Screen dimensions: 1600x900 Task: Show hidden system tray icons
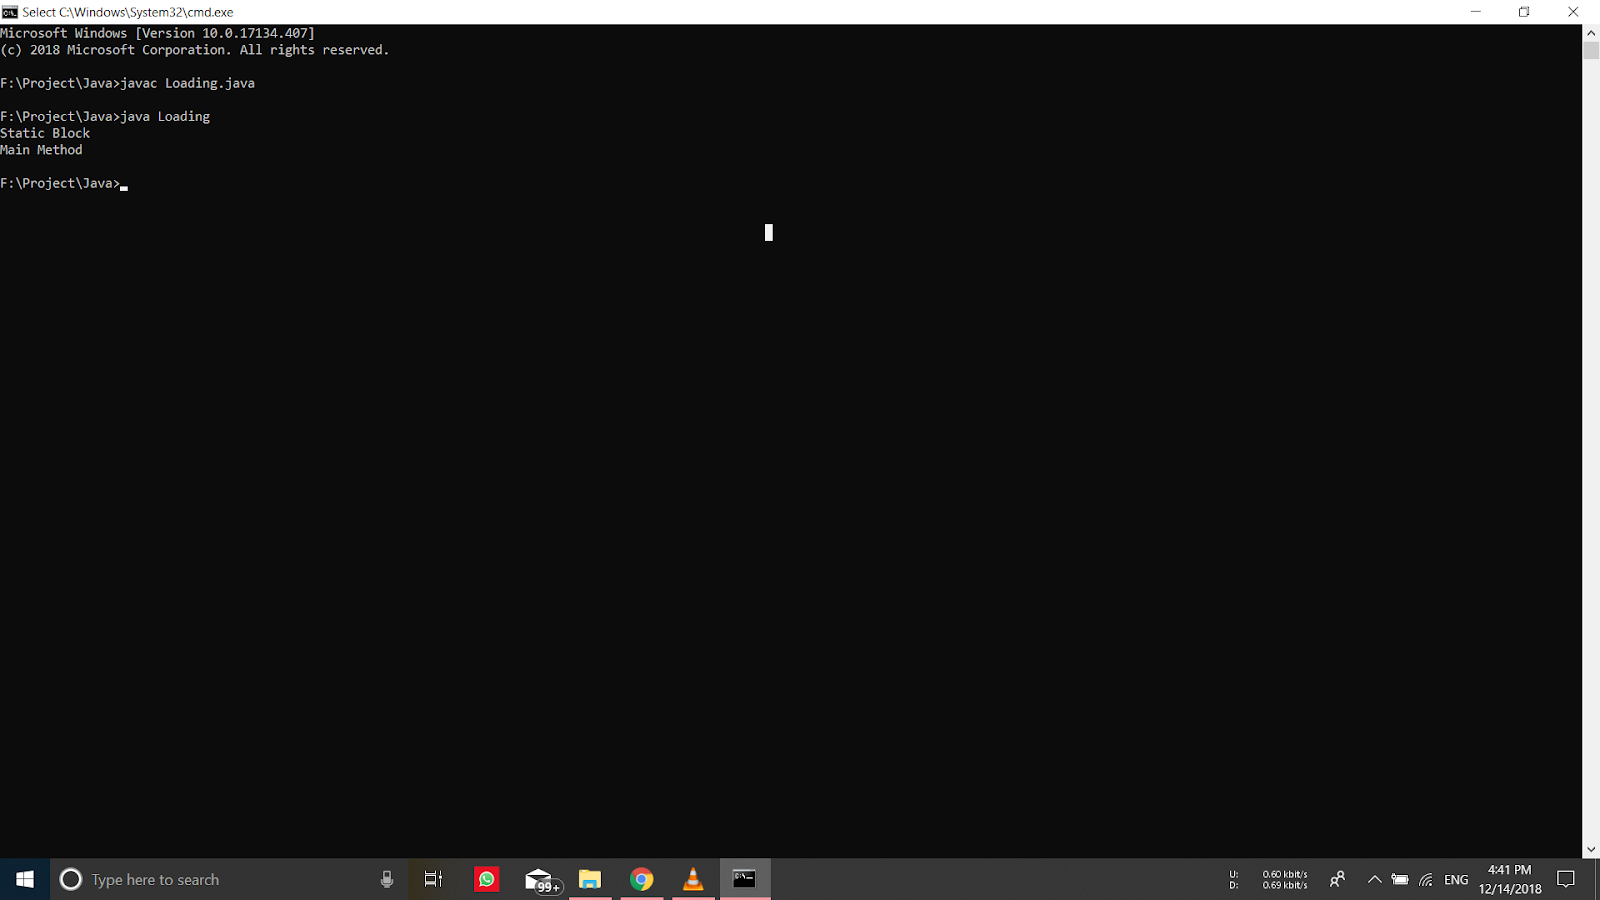pyautogui.click(x=1374, y=880)
